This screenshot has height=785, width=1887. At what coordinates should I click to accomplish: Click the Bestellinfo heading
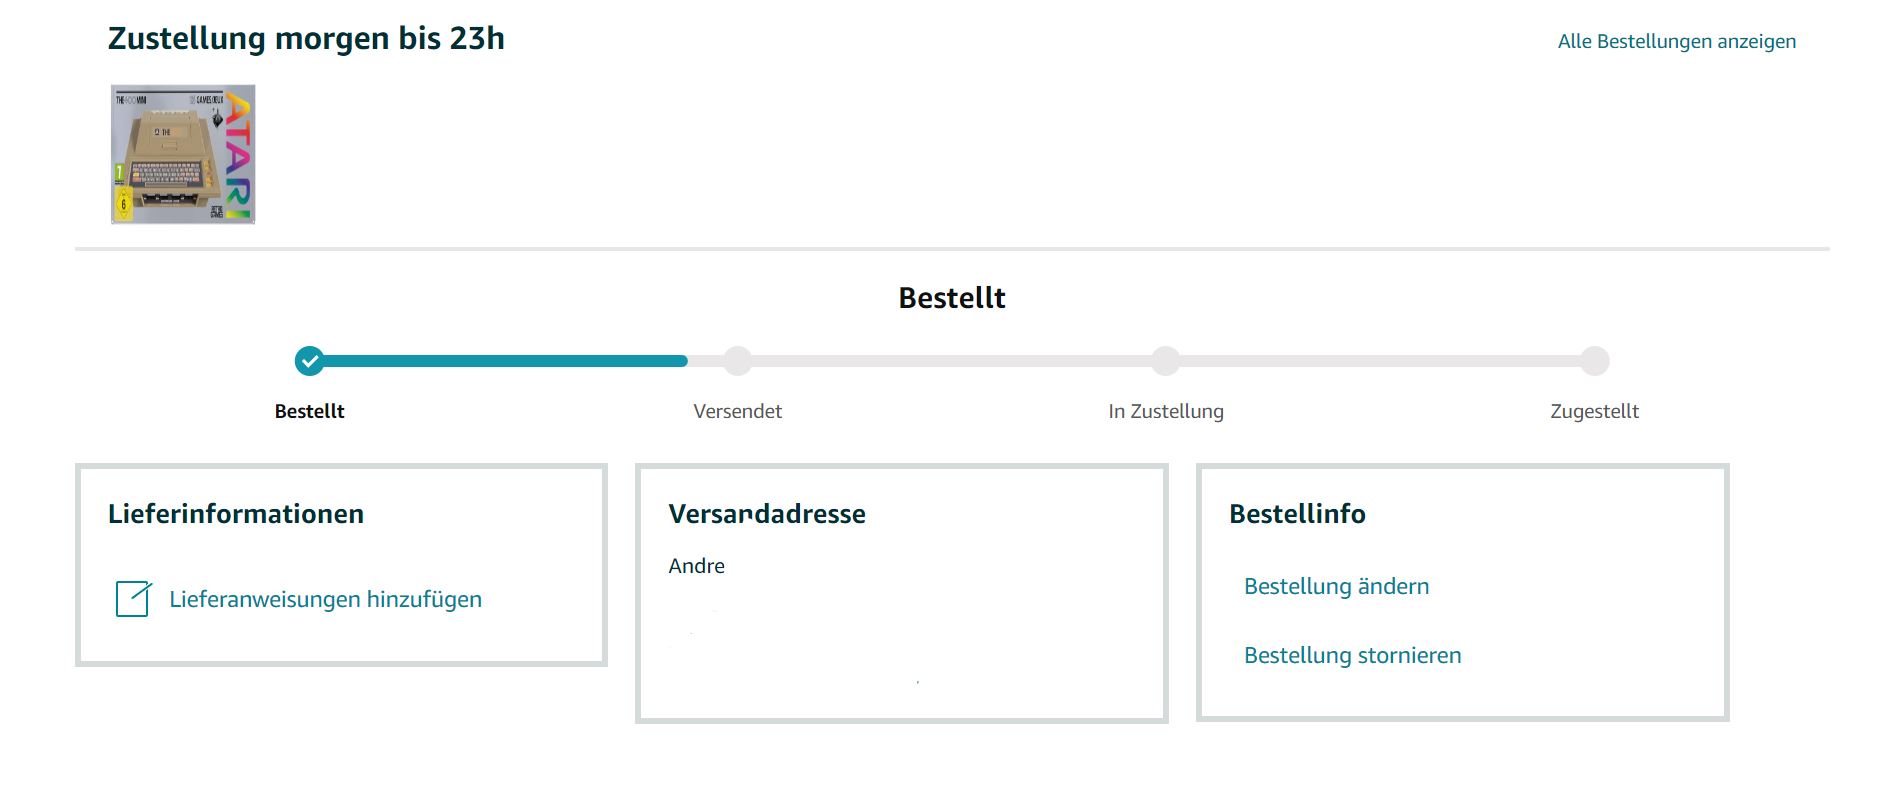(1297, 514)
